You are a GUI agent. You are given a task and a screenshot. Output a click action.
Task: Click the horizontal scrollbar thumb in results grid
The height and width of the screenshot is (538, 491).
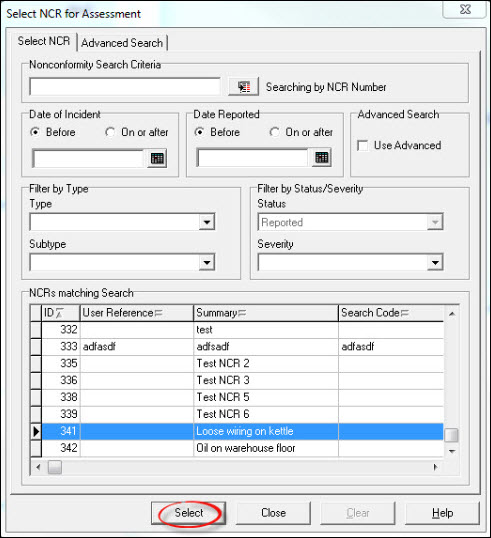click(x=55, y=467)
